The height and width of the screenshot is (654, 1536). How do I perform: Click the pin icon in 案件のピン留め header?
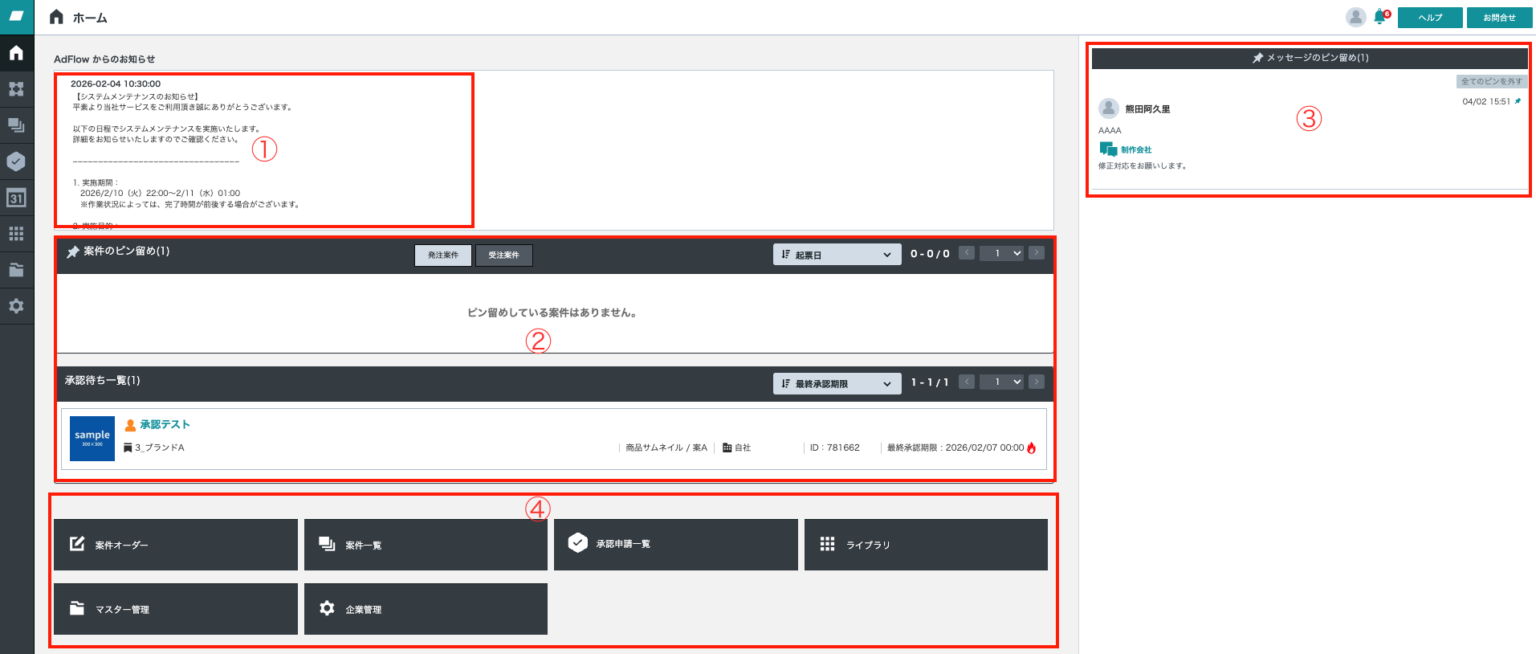click(x=72, y=253)
